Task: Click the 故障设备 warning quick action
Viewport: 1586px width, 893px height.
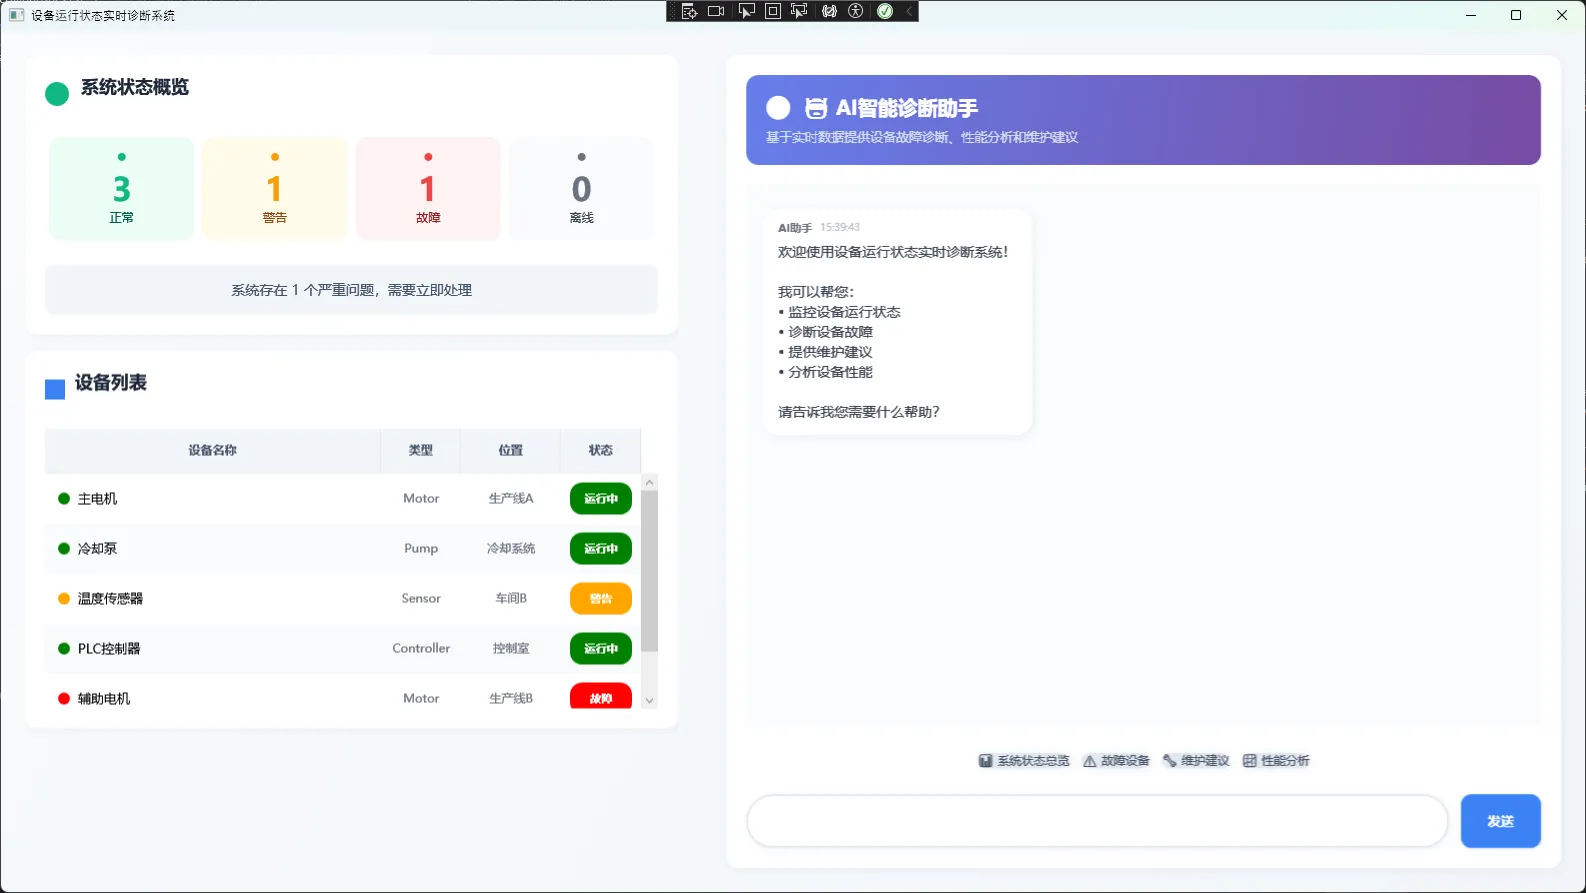Action: 1116,761
